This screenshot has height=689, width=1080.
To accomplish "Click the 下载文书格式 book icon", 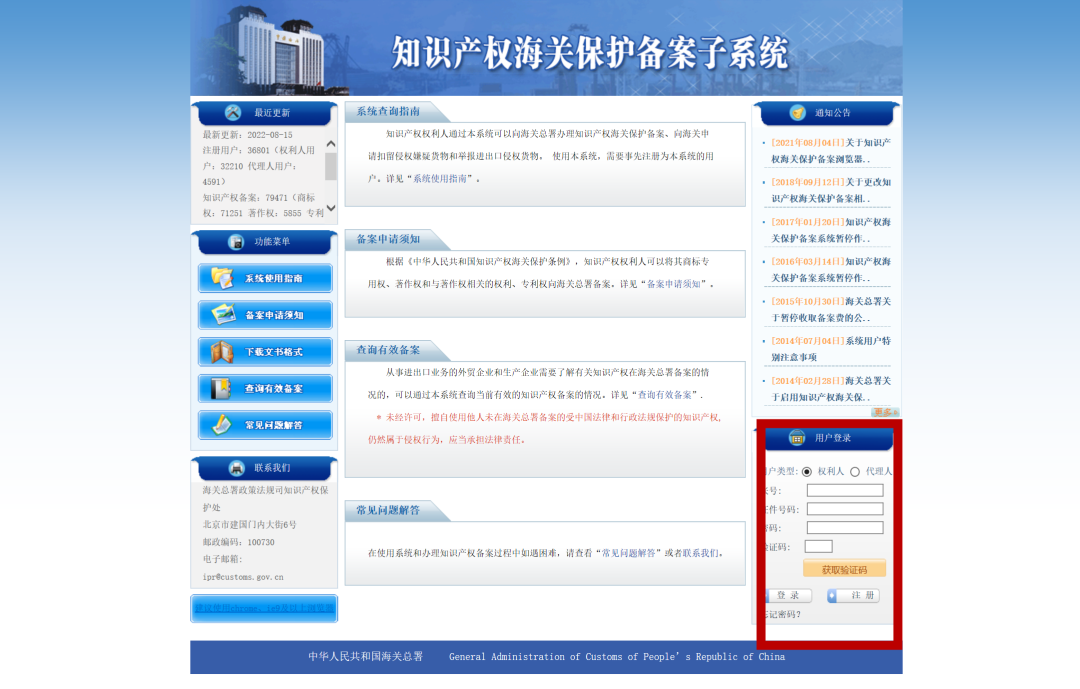I will 222,352.
